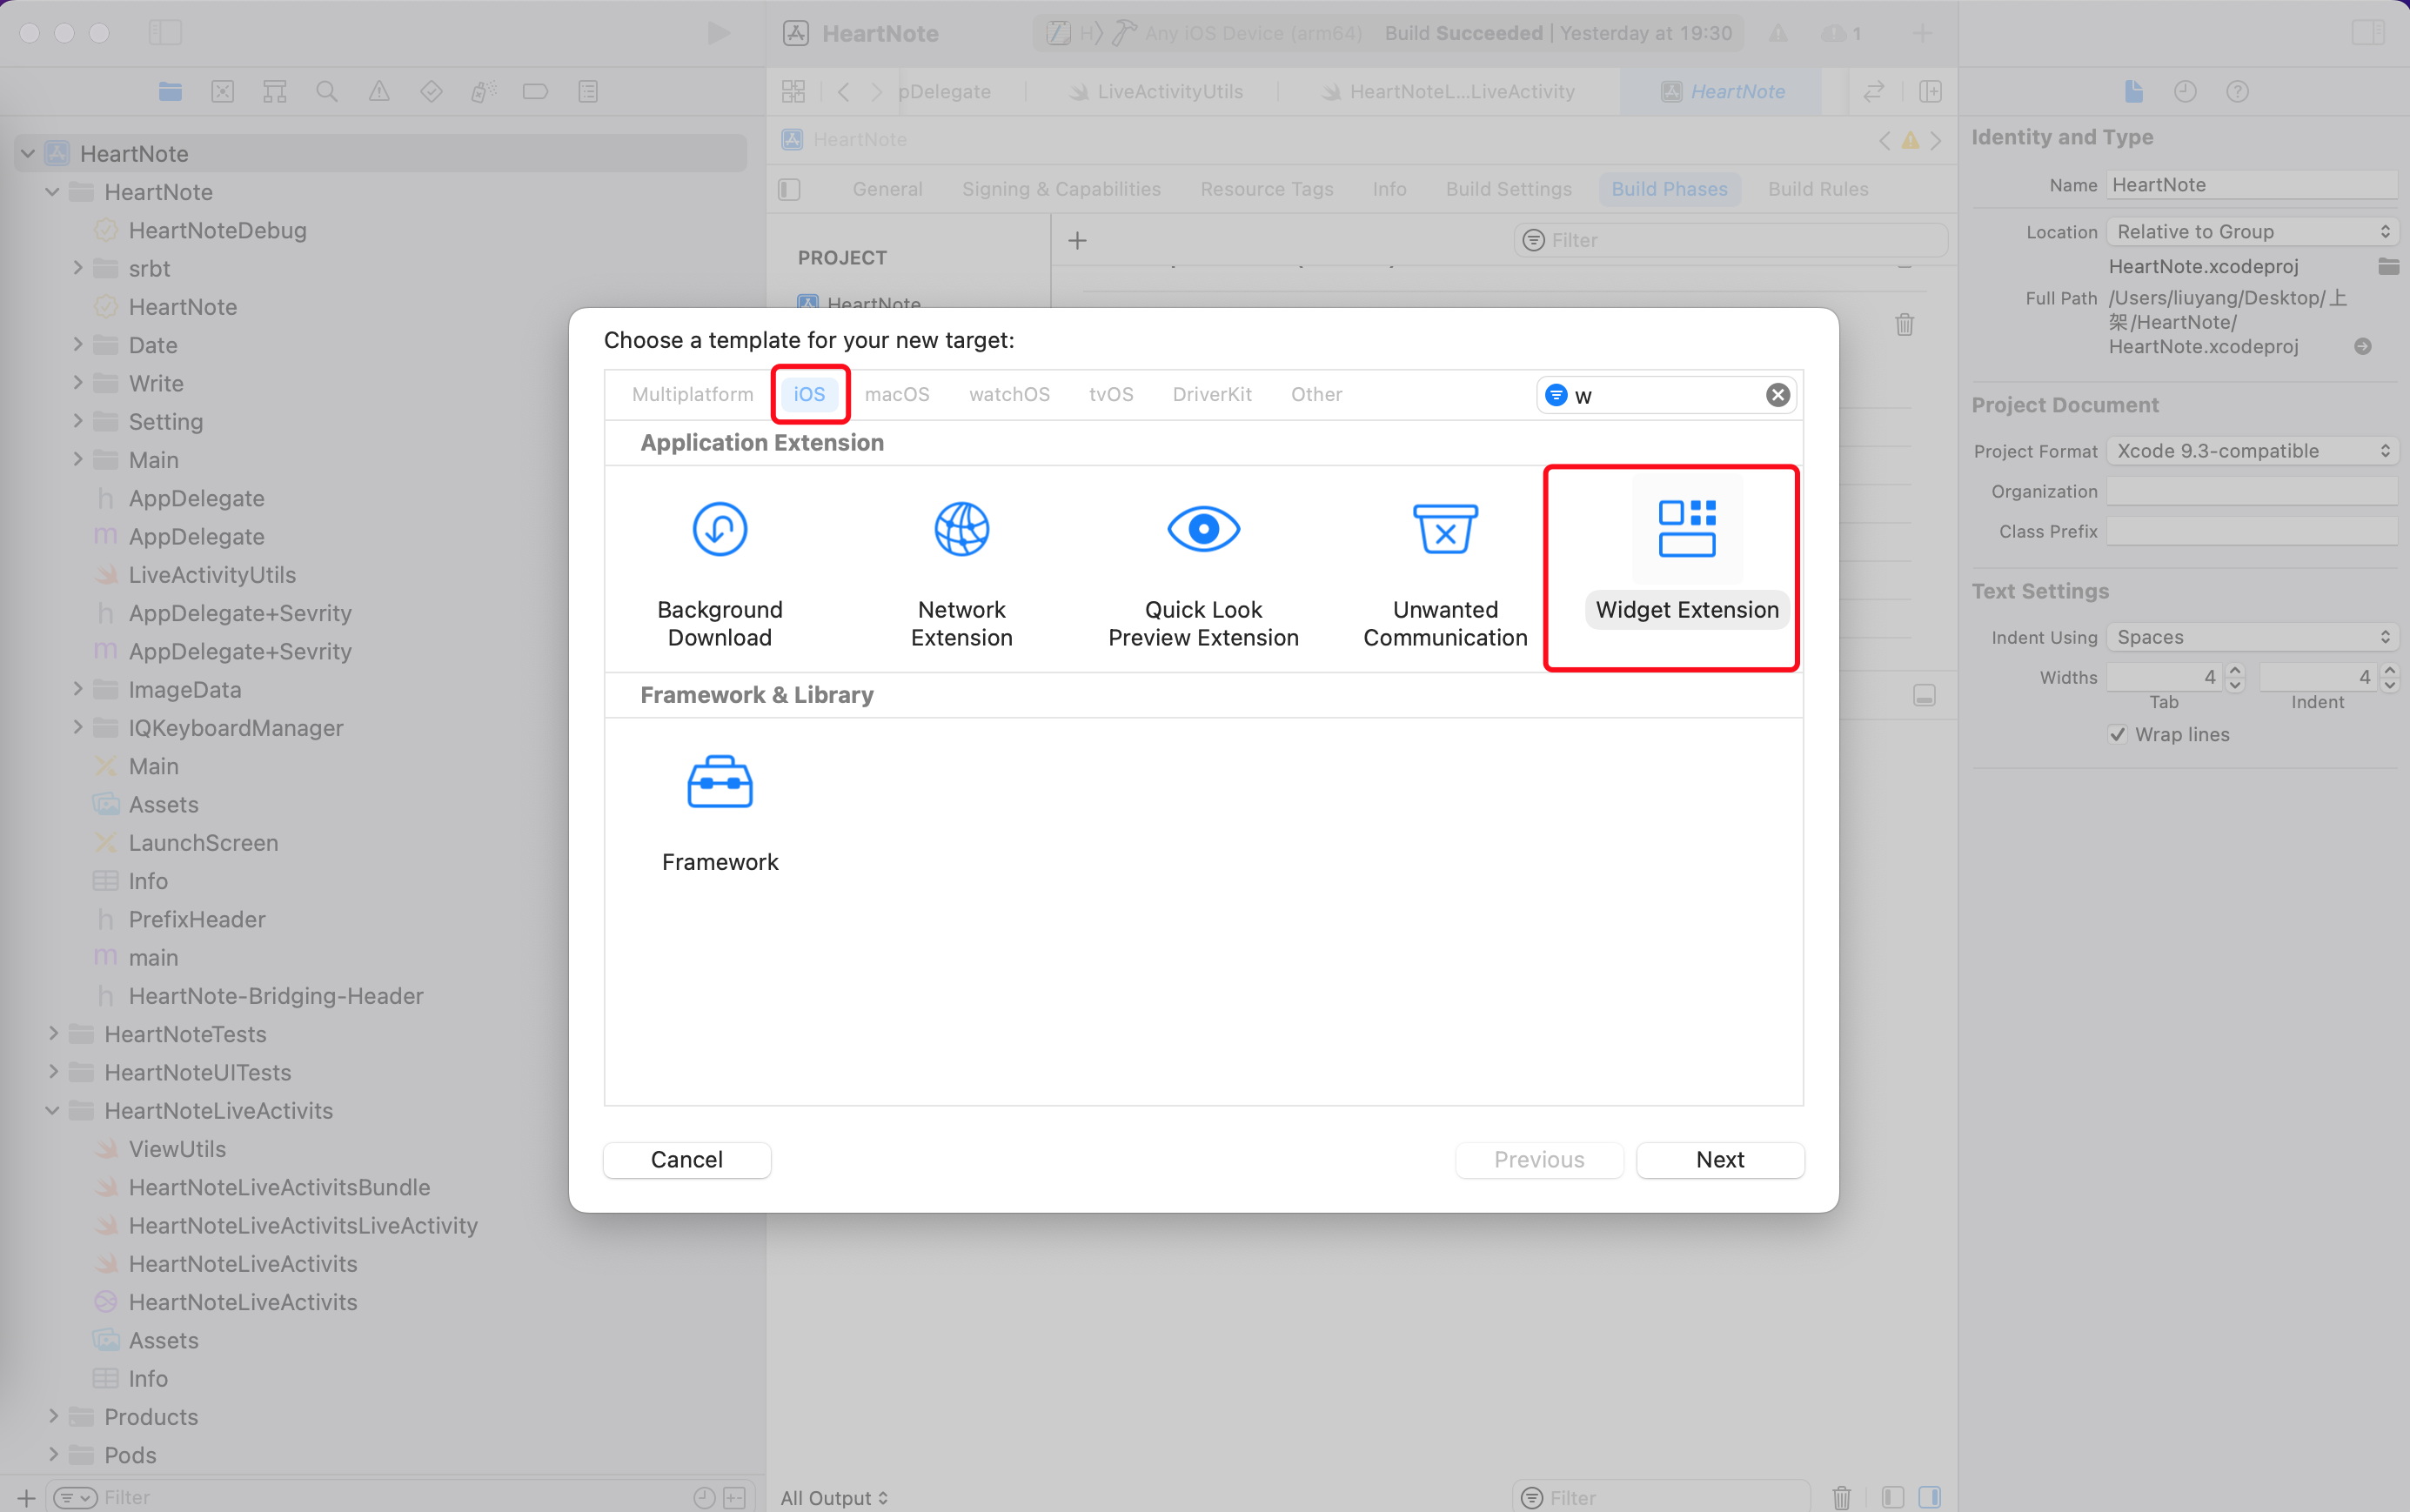The image size is (2410, 1512).
Task: Open the Find navigator magnifier icon
Action: pos(327,92)
